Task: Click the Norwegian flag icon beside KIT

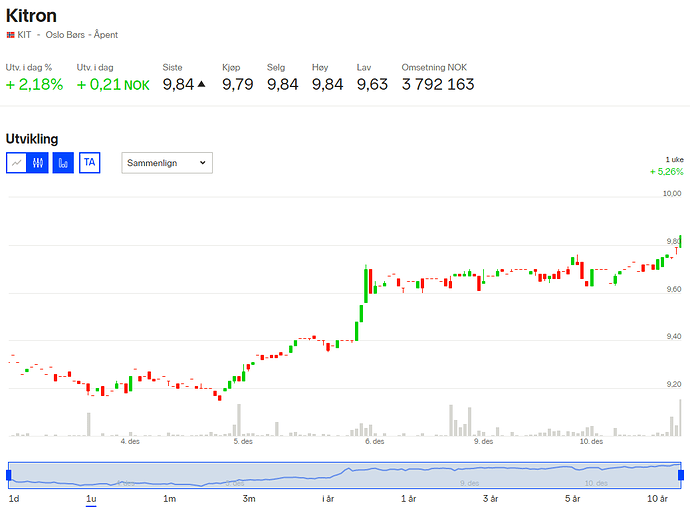Action: pos(11,35)
